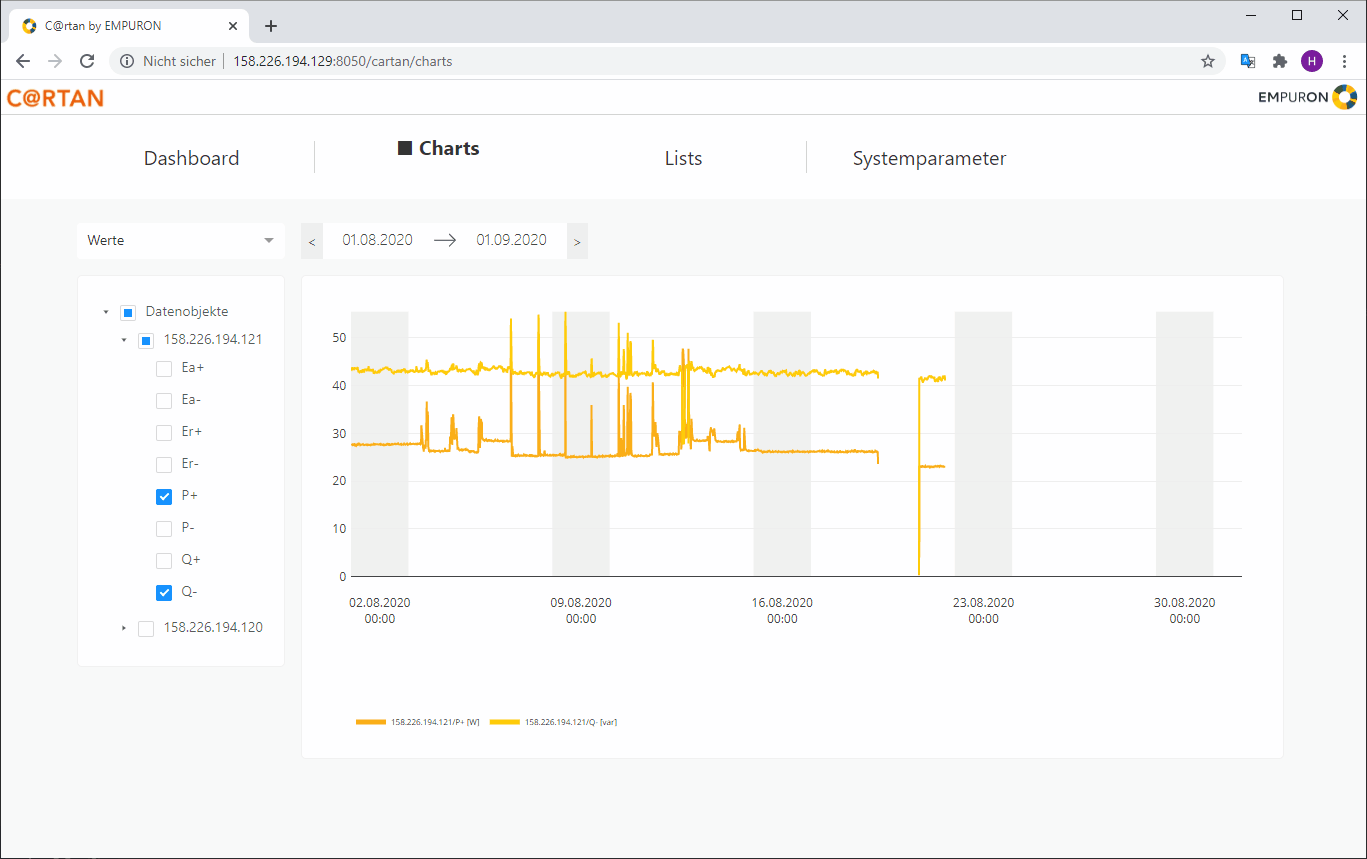Go to previous date range
The width and height of the screenshot is (1367, 859).
pos(312,241)
